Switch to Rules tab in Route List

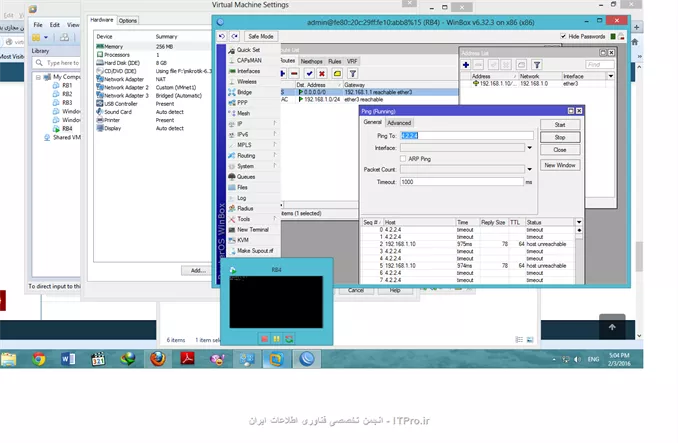335,61
